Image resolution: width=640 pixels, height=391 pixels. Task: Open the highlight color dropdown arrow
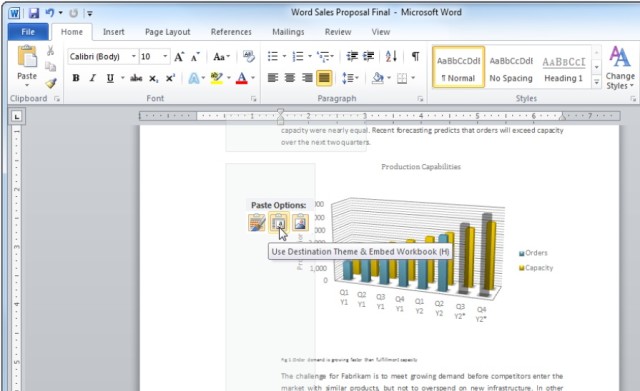pos(229,78)
